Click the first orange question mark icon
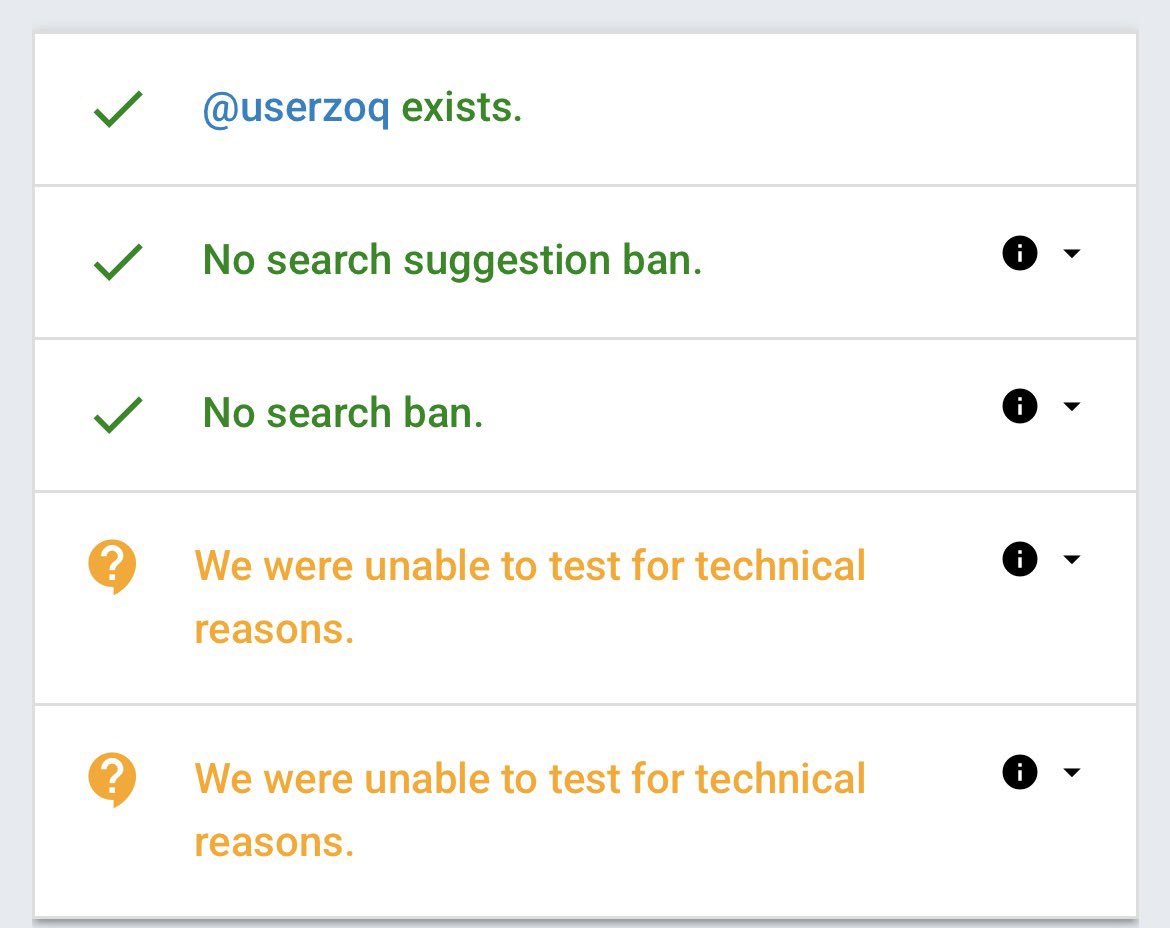 [113, 566]
